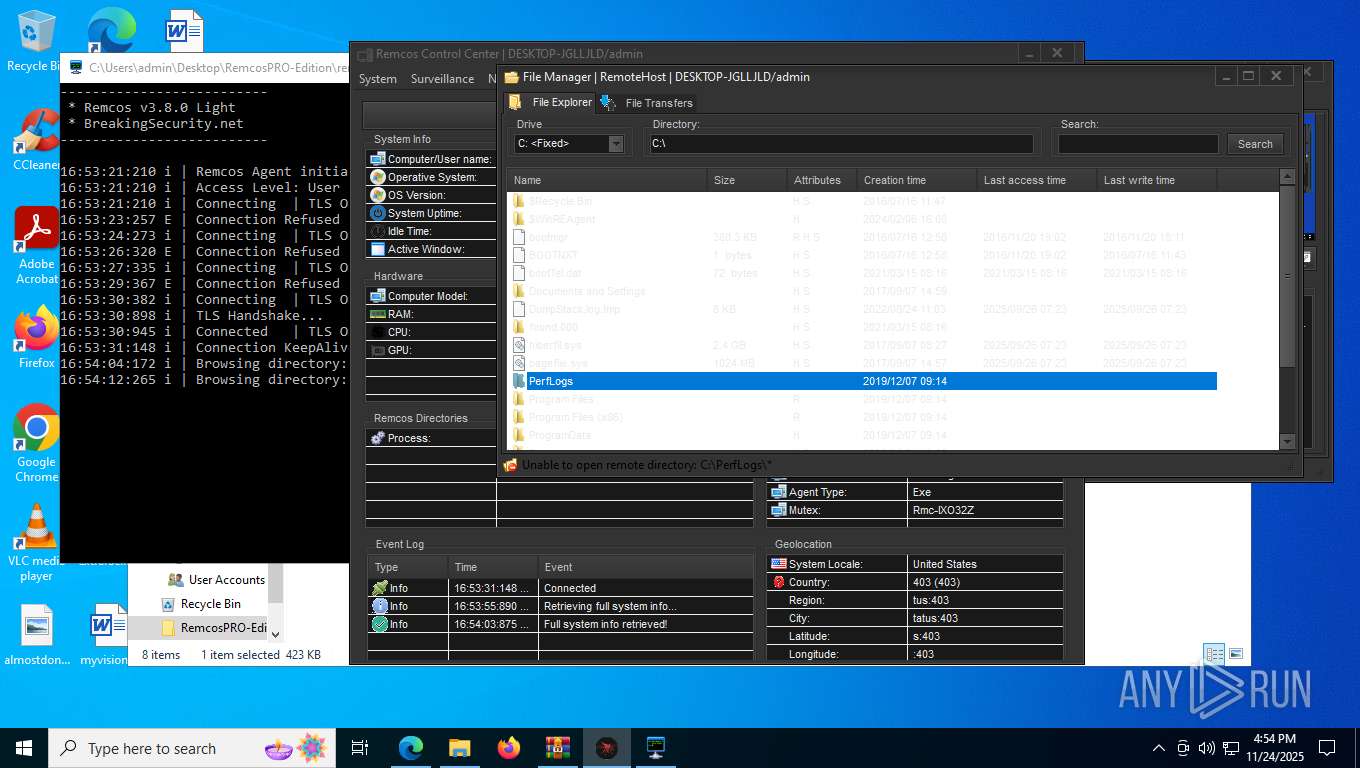Screen dimensions: 1360x768
Task: Click the RAM icon in Hardware section
Action: pos(378,314)
